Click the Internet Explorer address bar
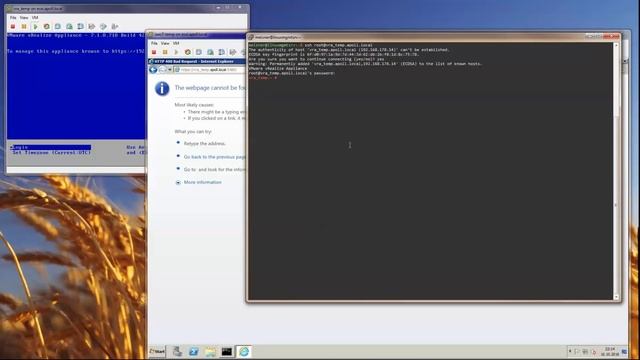The height and width of the screenshot is (360, 640). 209,70
